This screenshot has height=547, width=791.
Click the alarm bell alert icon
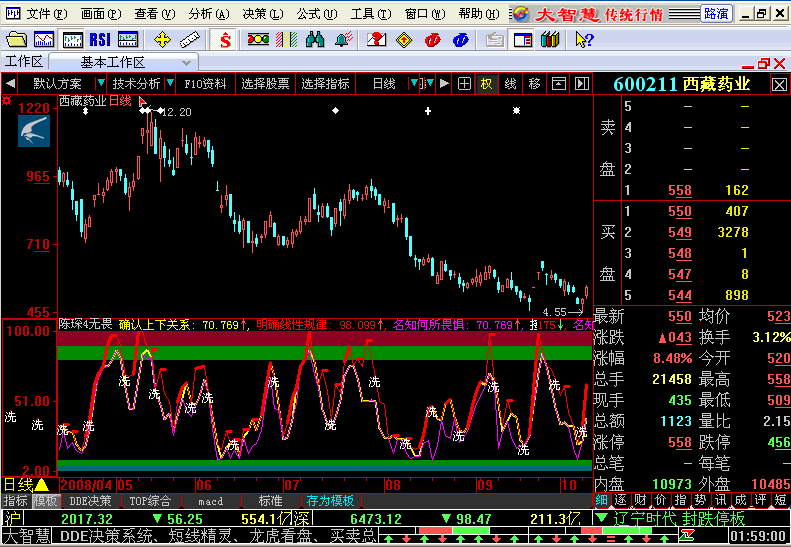point(343,39)
